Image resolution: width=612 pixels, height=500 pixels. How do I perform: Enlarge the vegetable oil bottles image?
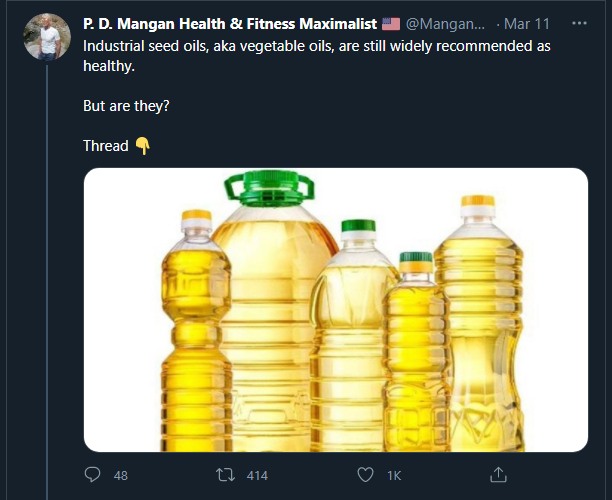335,310
